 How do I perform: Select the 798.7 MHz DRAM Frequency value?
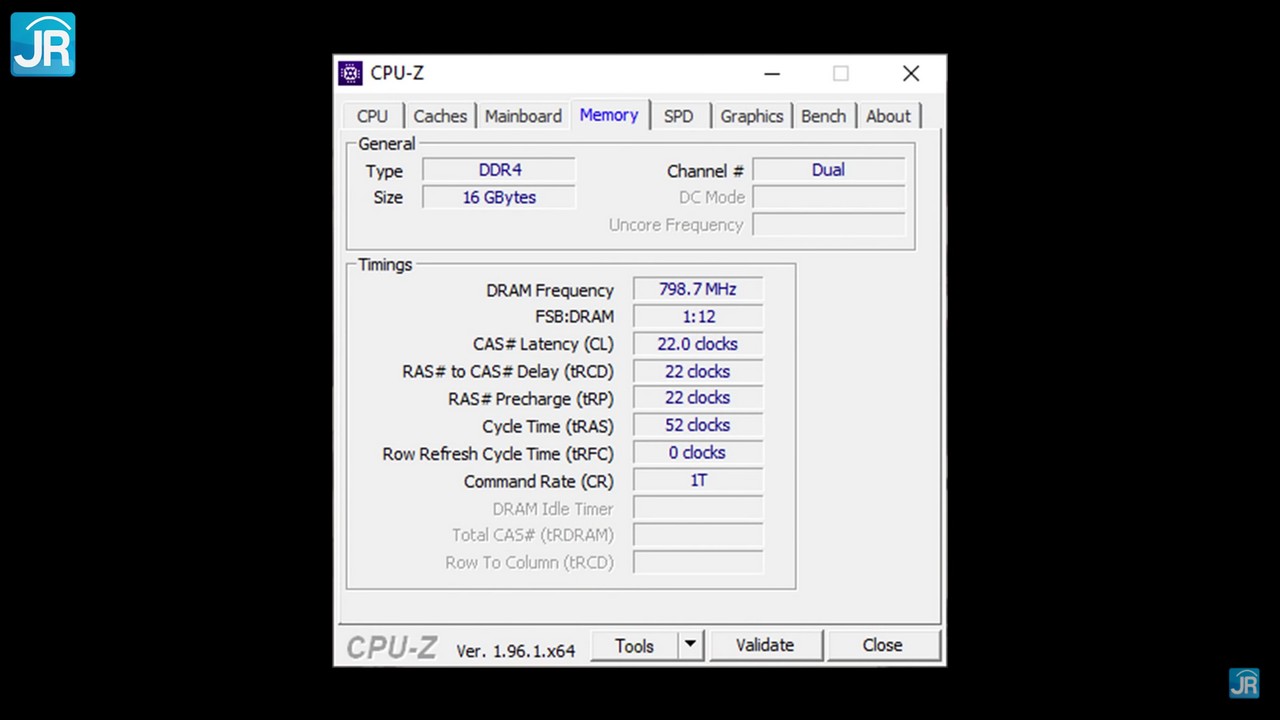[698, 289]
